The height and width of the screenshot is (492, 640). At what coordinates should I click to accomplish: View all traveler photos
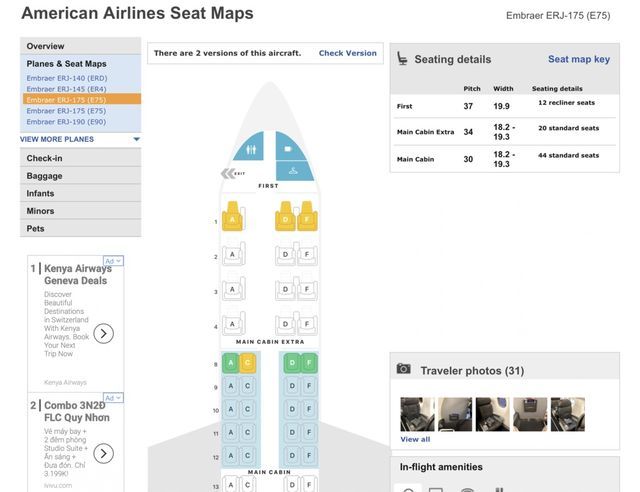(415, 439)
